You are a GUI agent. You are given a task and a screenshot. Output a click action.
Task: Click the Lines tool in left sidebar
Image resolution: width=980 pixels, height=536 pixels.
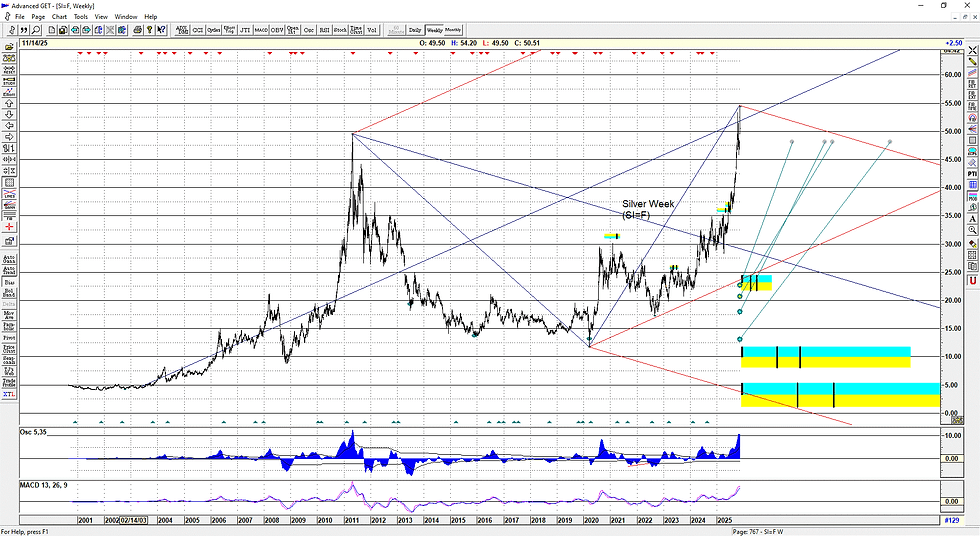pos(9,194)
